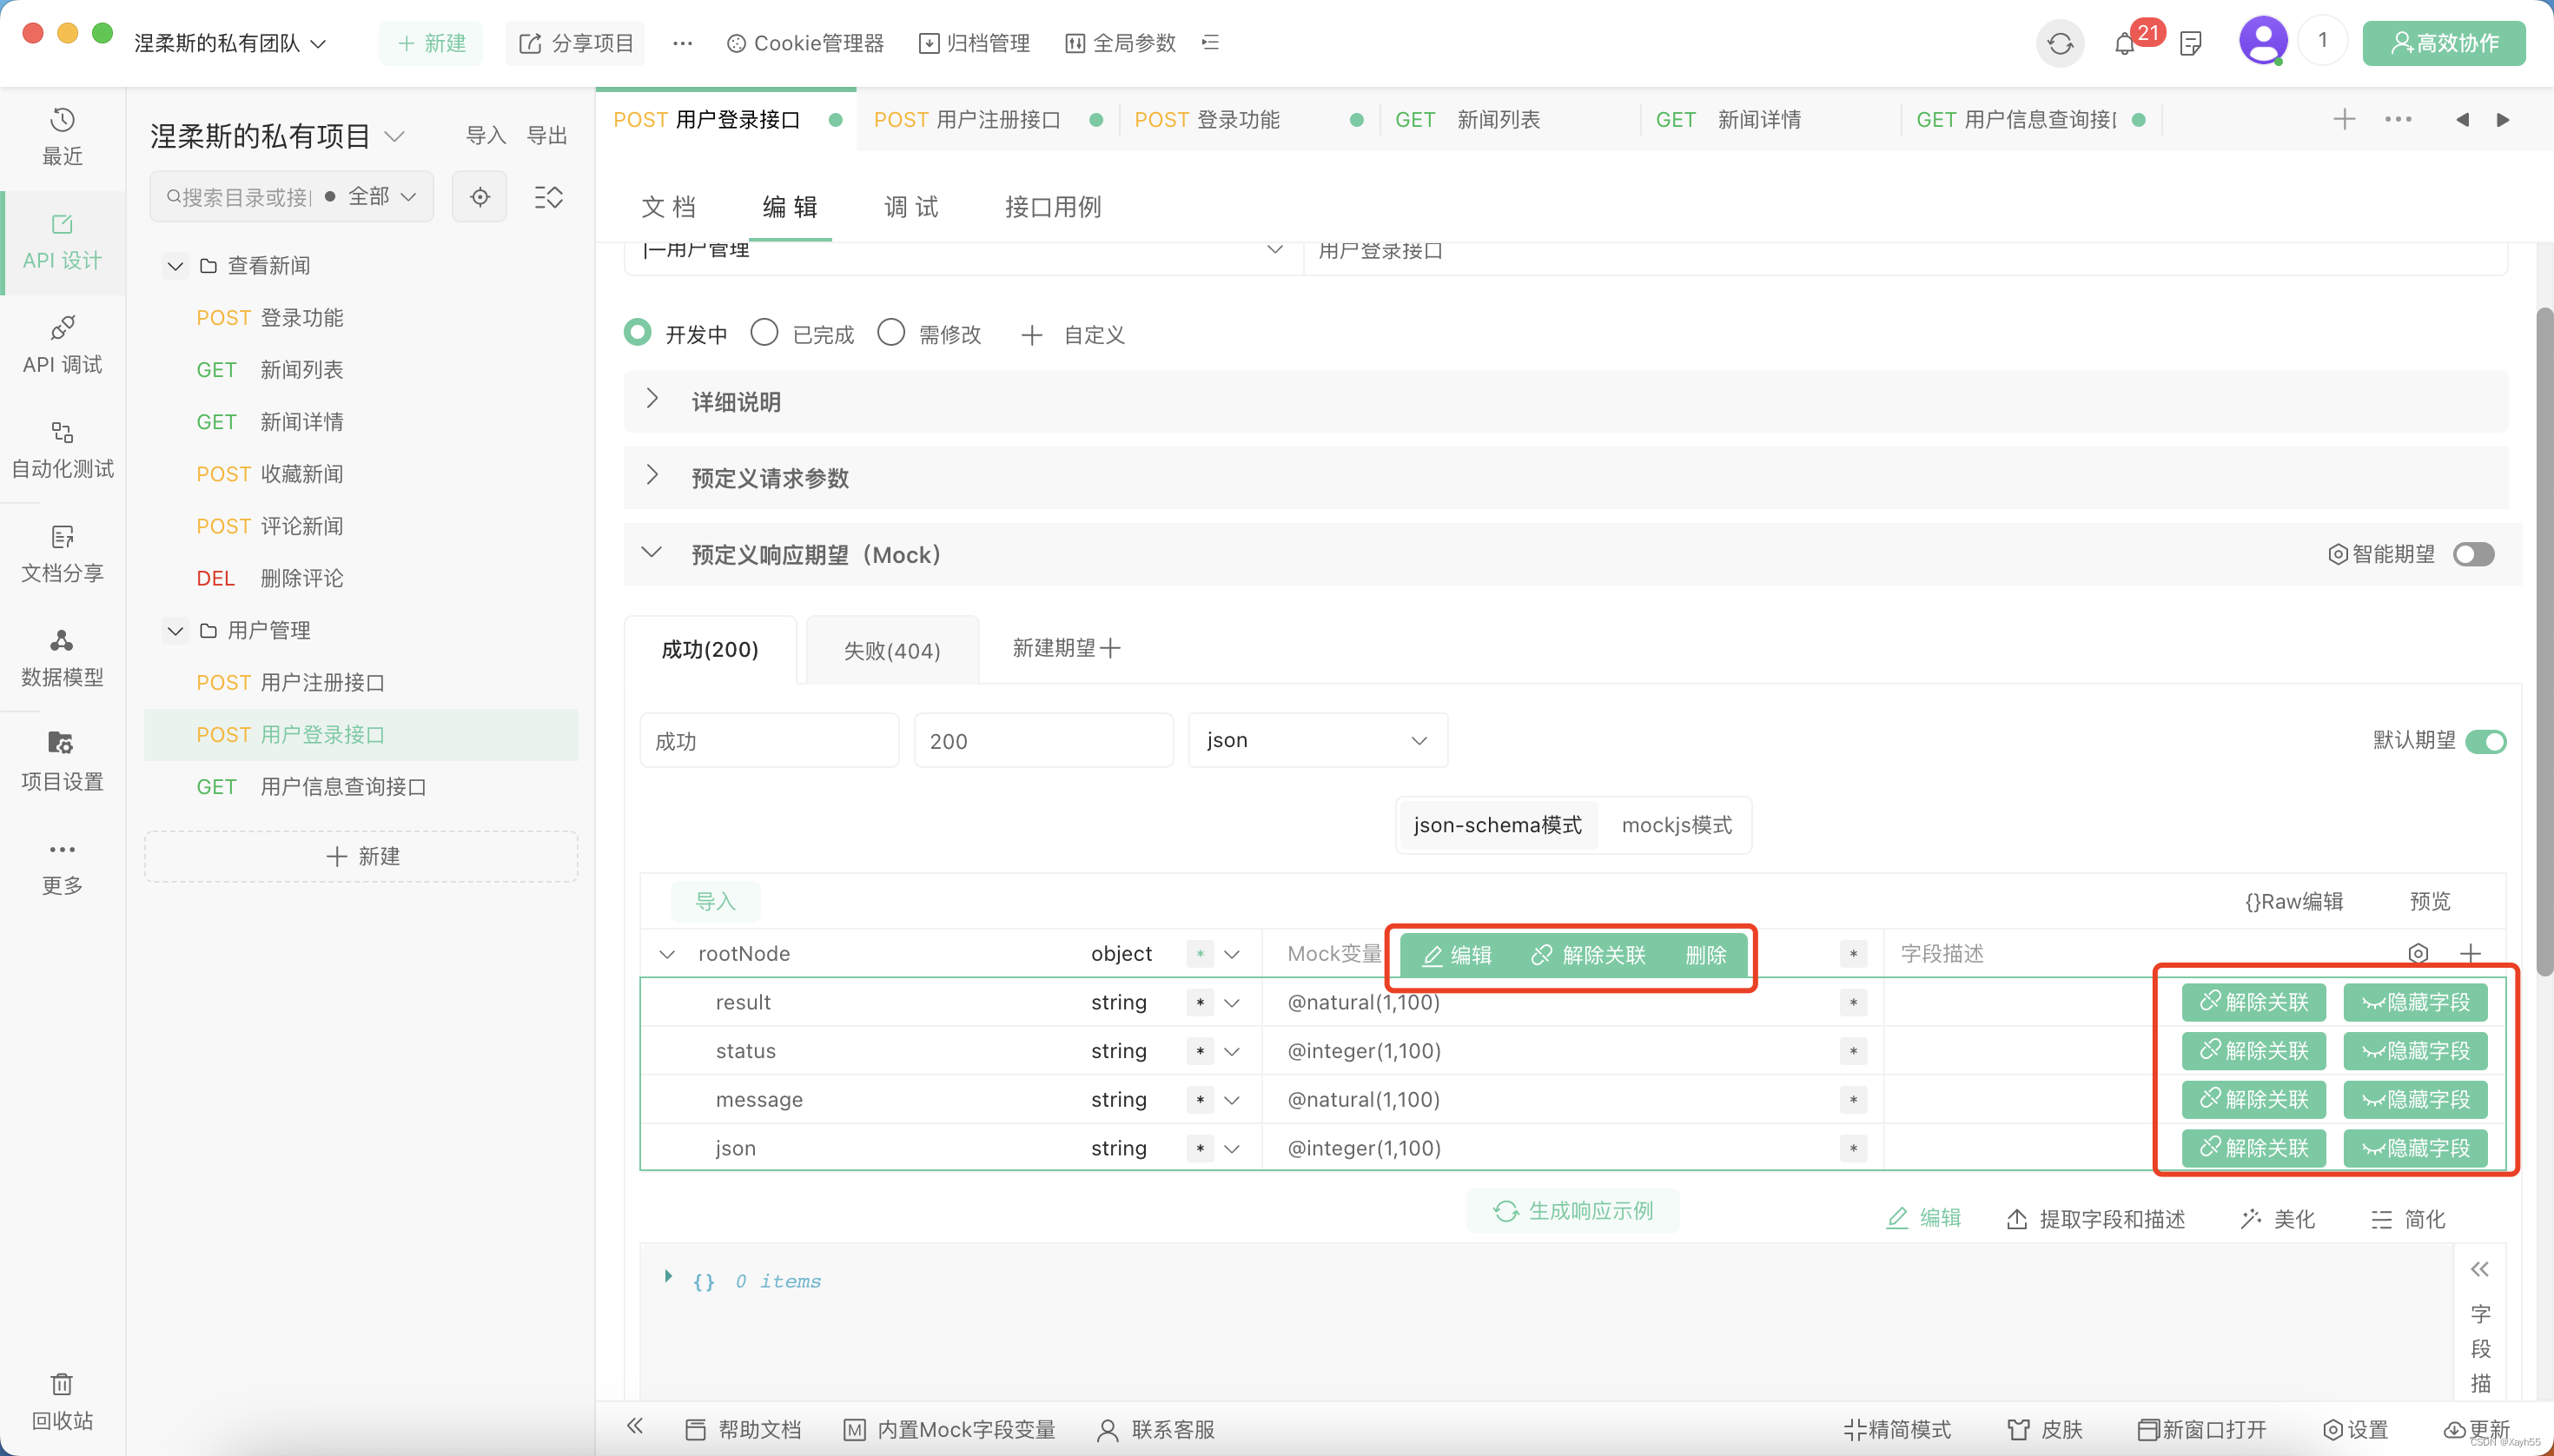Viewport: 2554px width, 1456px height.
Task: Open the notes icon in top bar
Action: (2190, 44)
